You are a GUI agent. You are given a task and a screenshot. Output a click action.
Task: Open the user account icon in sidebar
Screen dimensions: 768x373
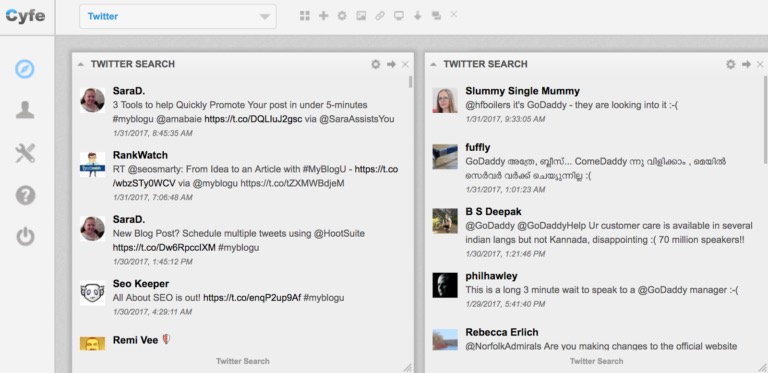pos(25,110)
